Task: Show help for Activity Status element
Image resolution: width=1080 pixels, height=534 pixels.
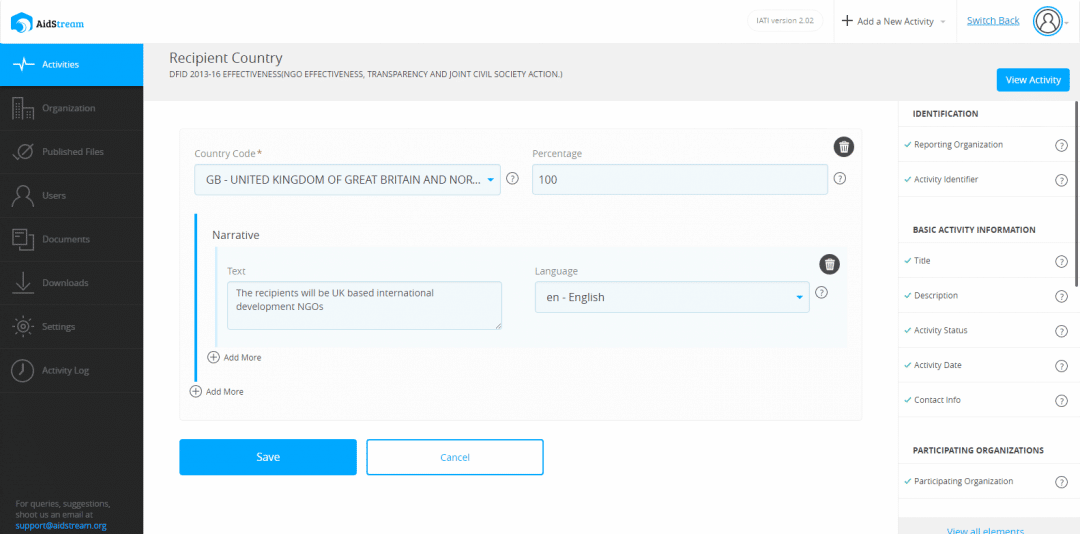Action: coord(1061,331)
